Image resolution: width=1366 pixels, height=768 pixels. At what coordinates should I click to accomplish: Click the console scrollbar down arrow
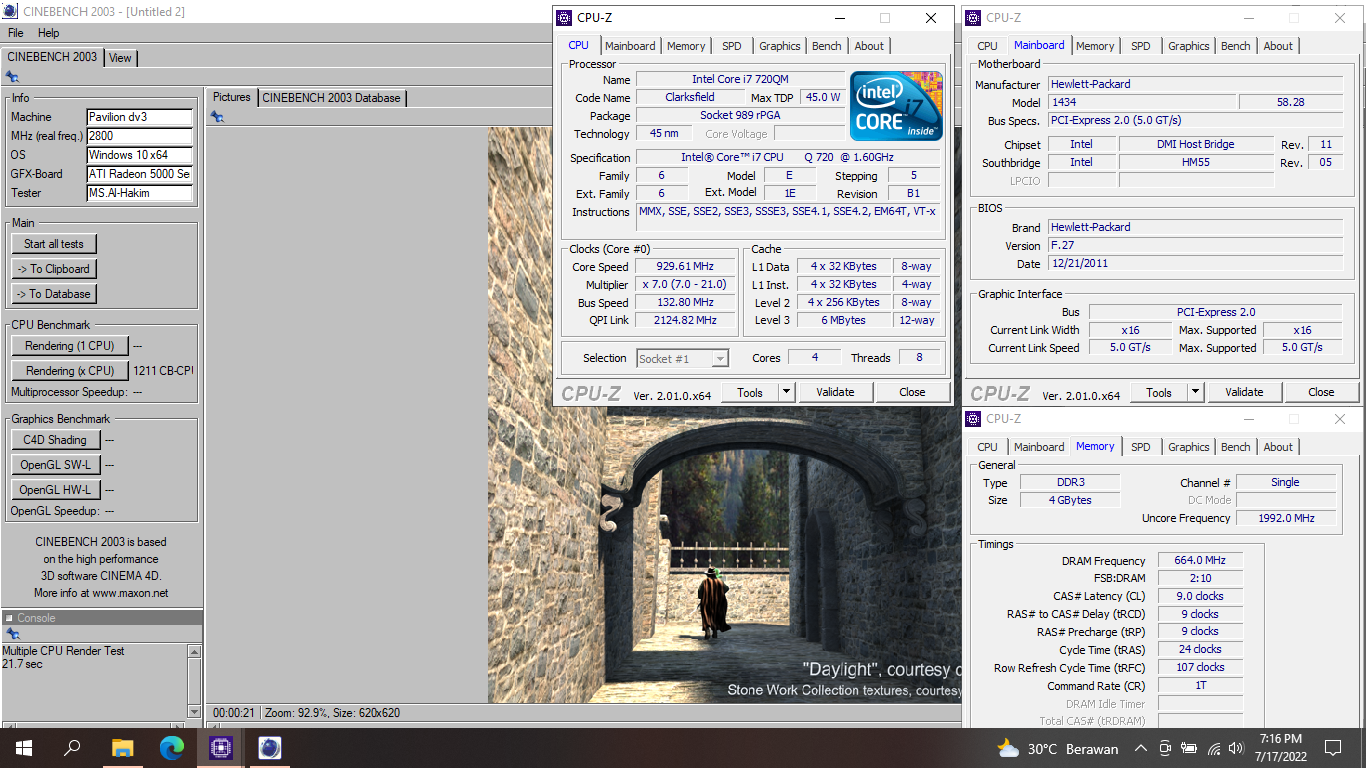click(194, 711)
